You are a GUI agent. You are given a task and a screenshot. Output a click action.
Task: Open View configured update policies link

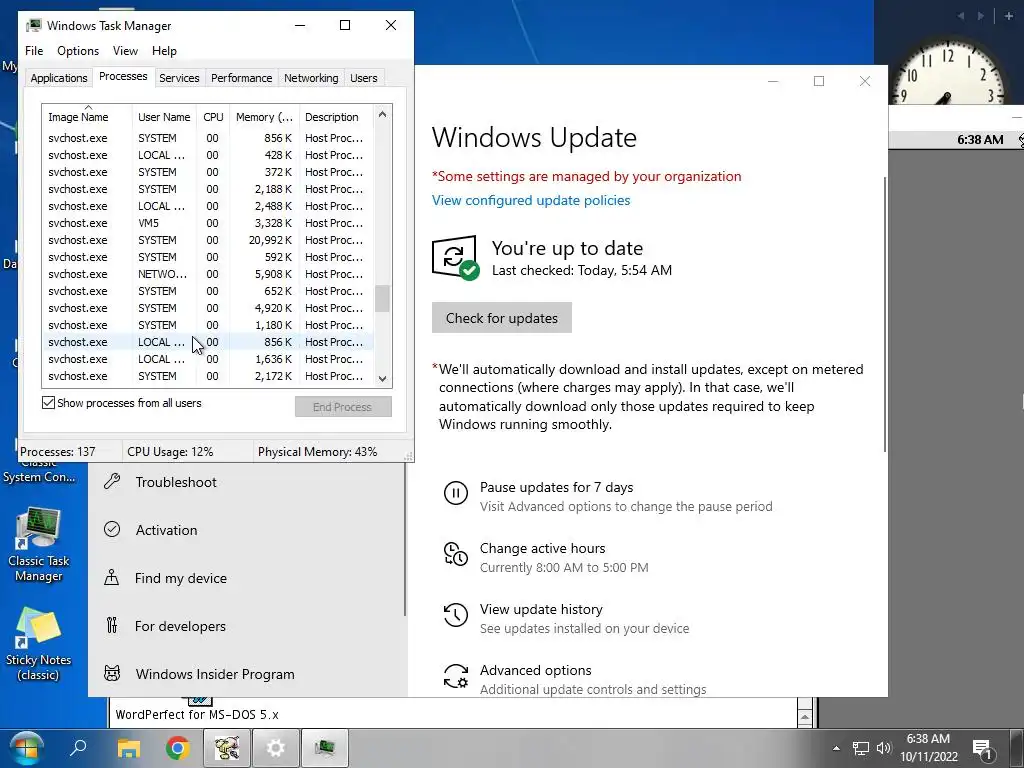click(x=531, y=200)
